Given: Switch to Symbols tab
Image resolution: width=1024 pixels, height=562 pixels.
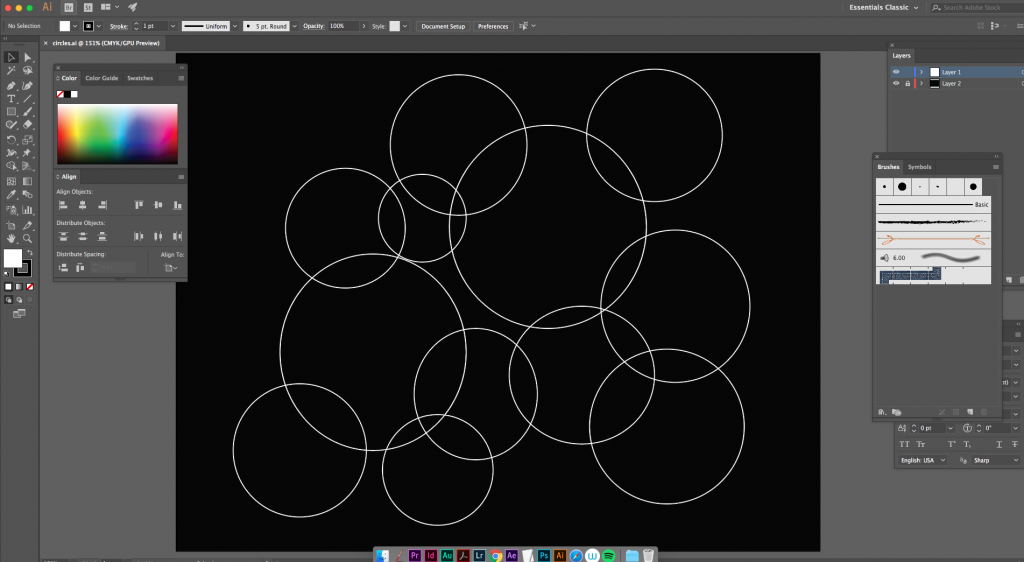Looking at the screenshot, I should click(x=920, y=167).
